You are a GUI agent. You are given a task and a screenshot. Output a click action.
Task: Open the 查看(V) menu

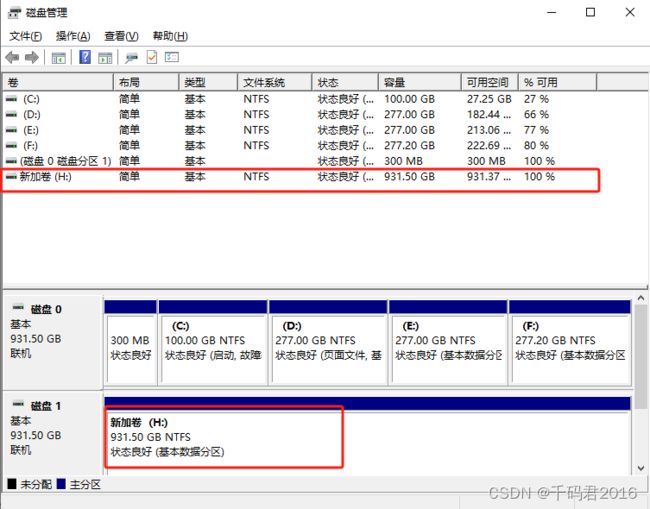pyautogui.click(x=121, y=36)
